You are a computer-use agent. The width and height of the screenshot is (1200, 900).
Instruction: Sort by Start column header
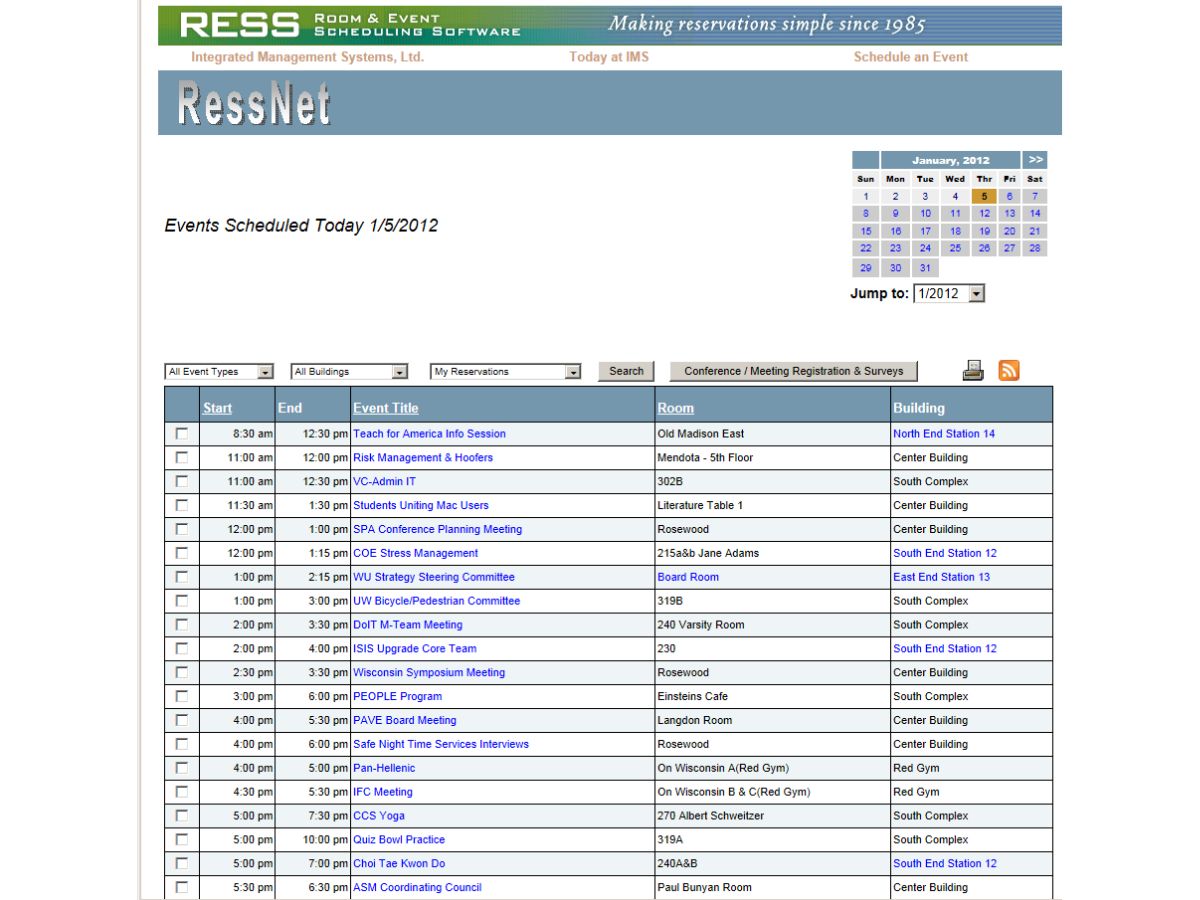(x=217, y=408)
